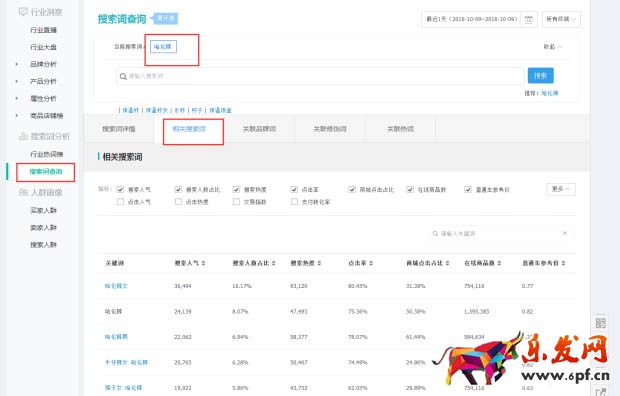The height and width of the screenshot is (396, 620).
Task: Focus the keyword filter input above table
Action: click(500, 233)
